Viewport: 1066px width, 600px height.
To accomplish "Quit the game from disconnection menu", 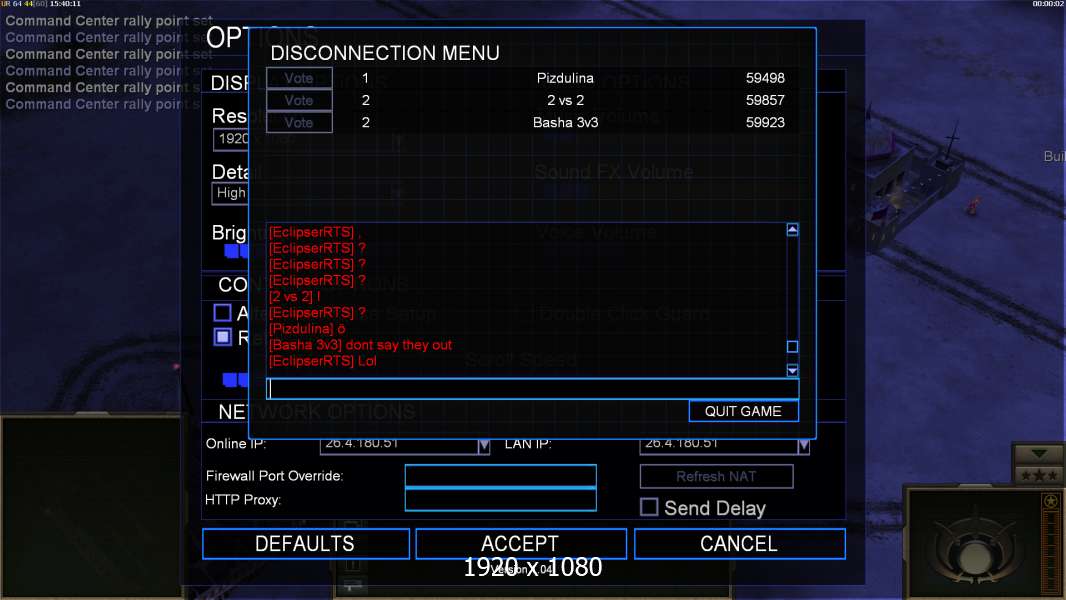I will click(743, 411).
